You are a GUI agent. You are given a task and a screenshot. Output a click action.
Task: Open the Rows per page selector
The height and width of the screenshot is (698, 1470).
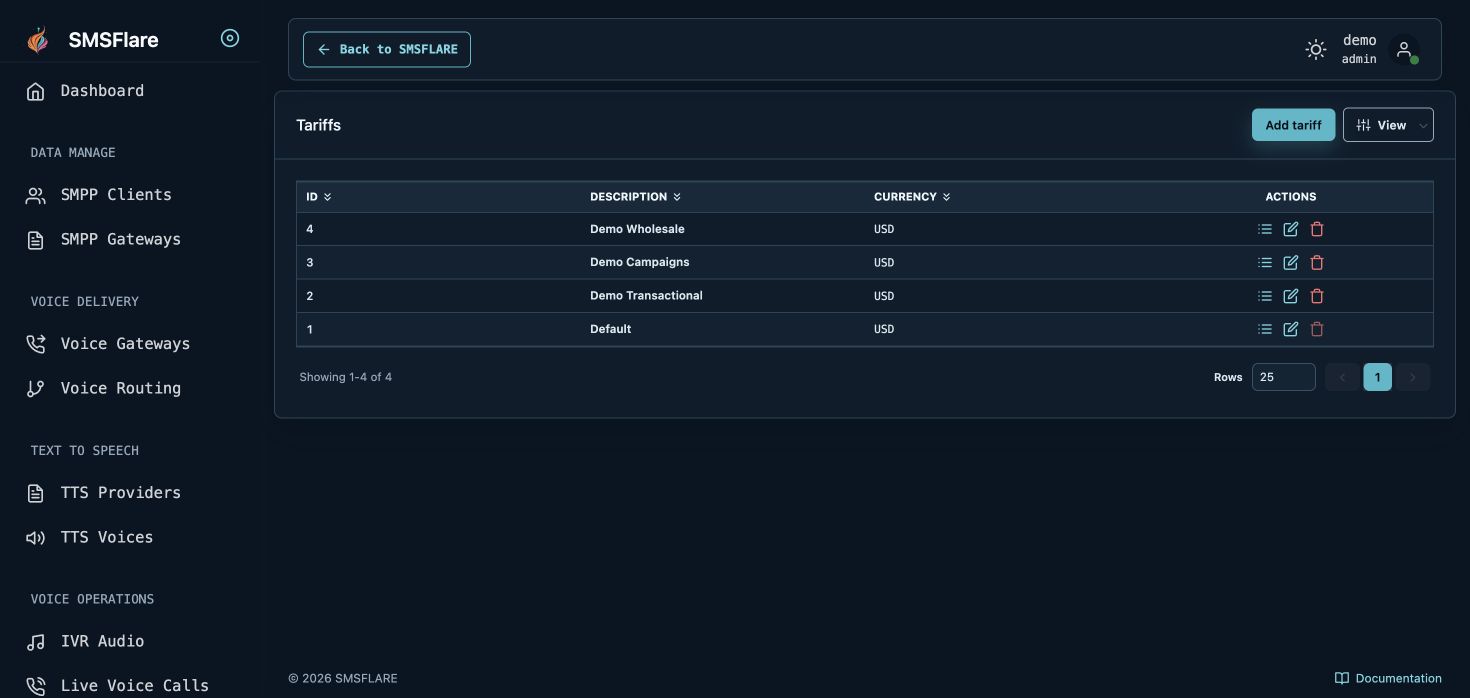[1283, 377]
